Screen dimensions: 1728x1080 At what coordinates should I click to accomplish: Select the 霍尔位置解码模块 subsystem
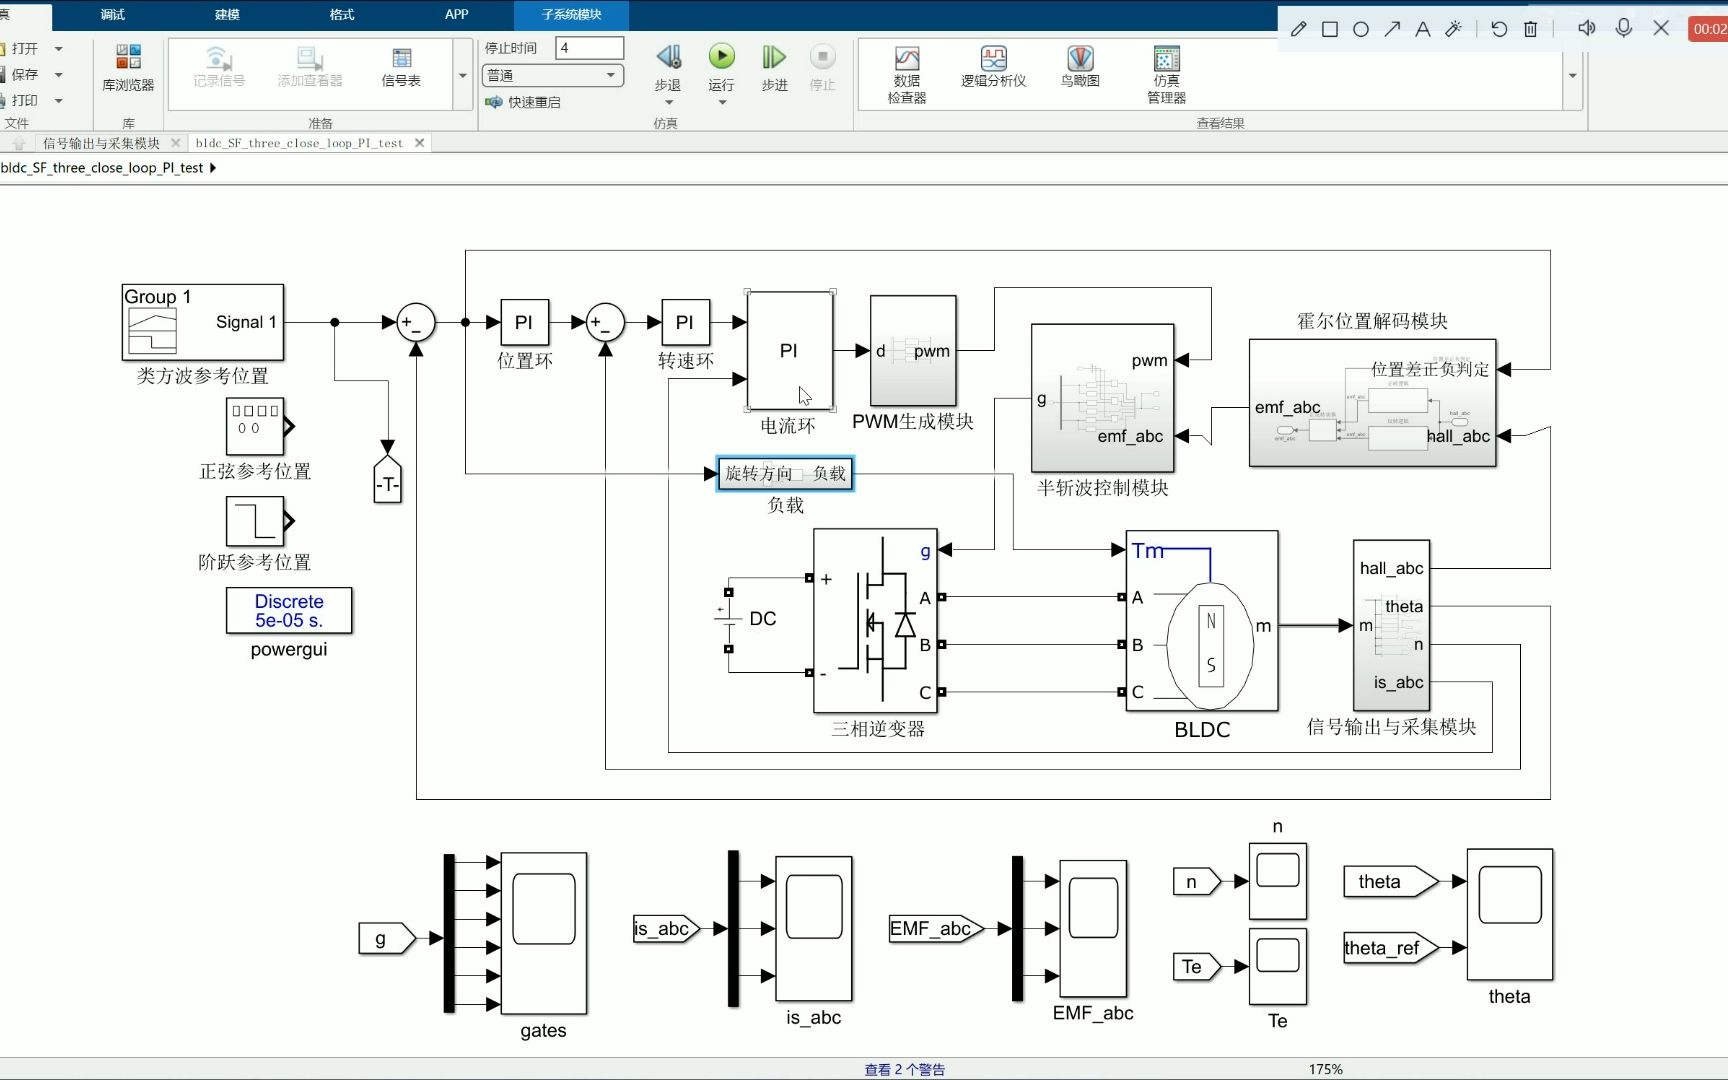coord(1372,403)
